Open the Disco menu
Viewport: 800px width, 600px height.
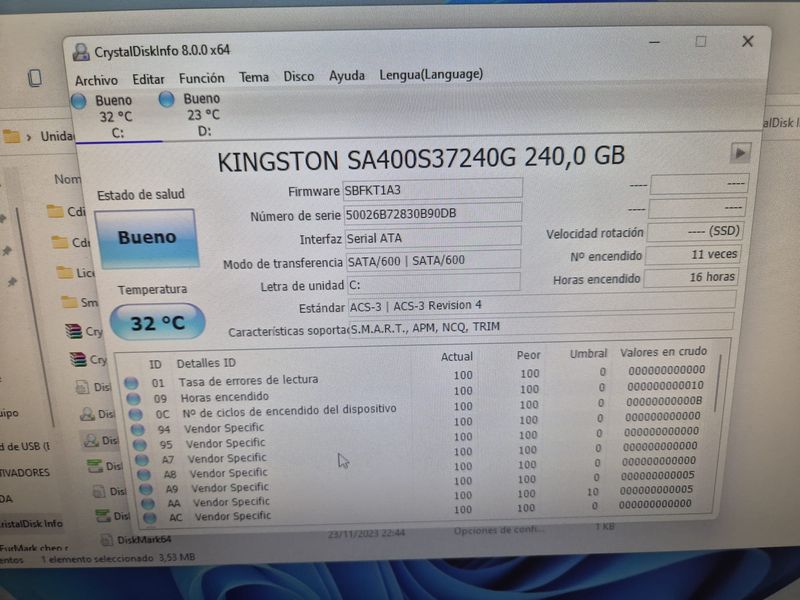[298, 77]
